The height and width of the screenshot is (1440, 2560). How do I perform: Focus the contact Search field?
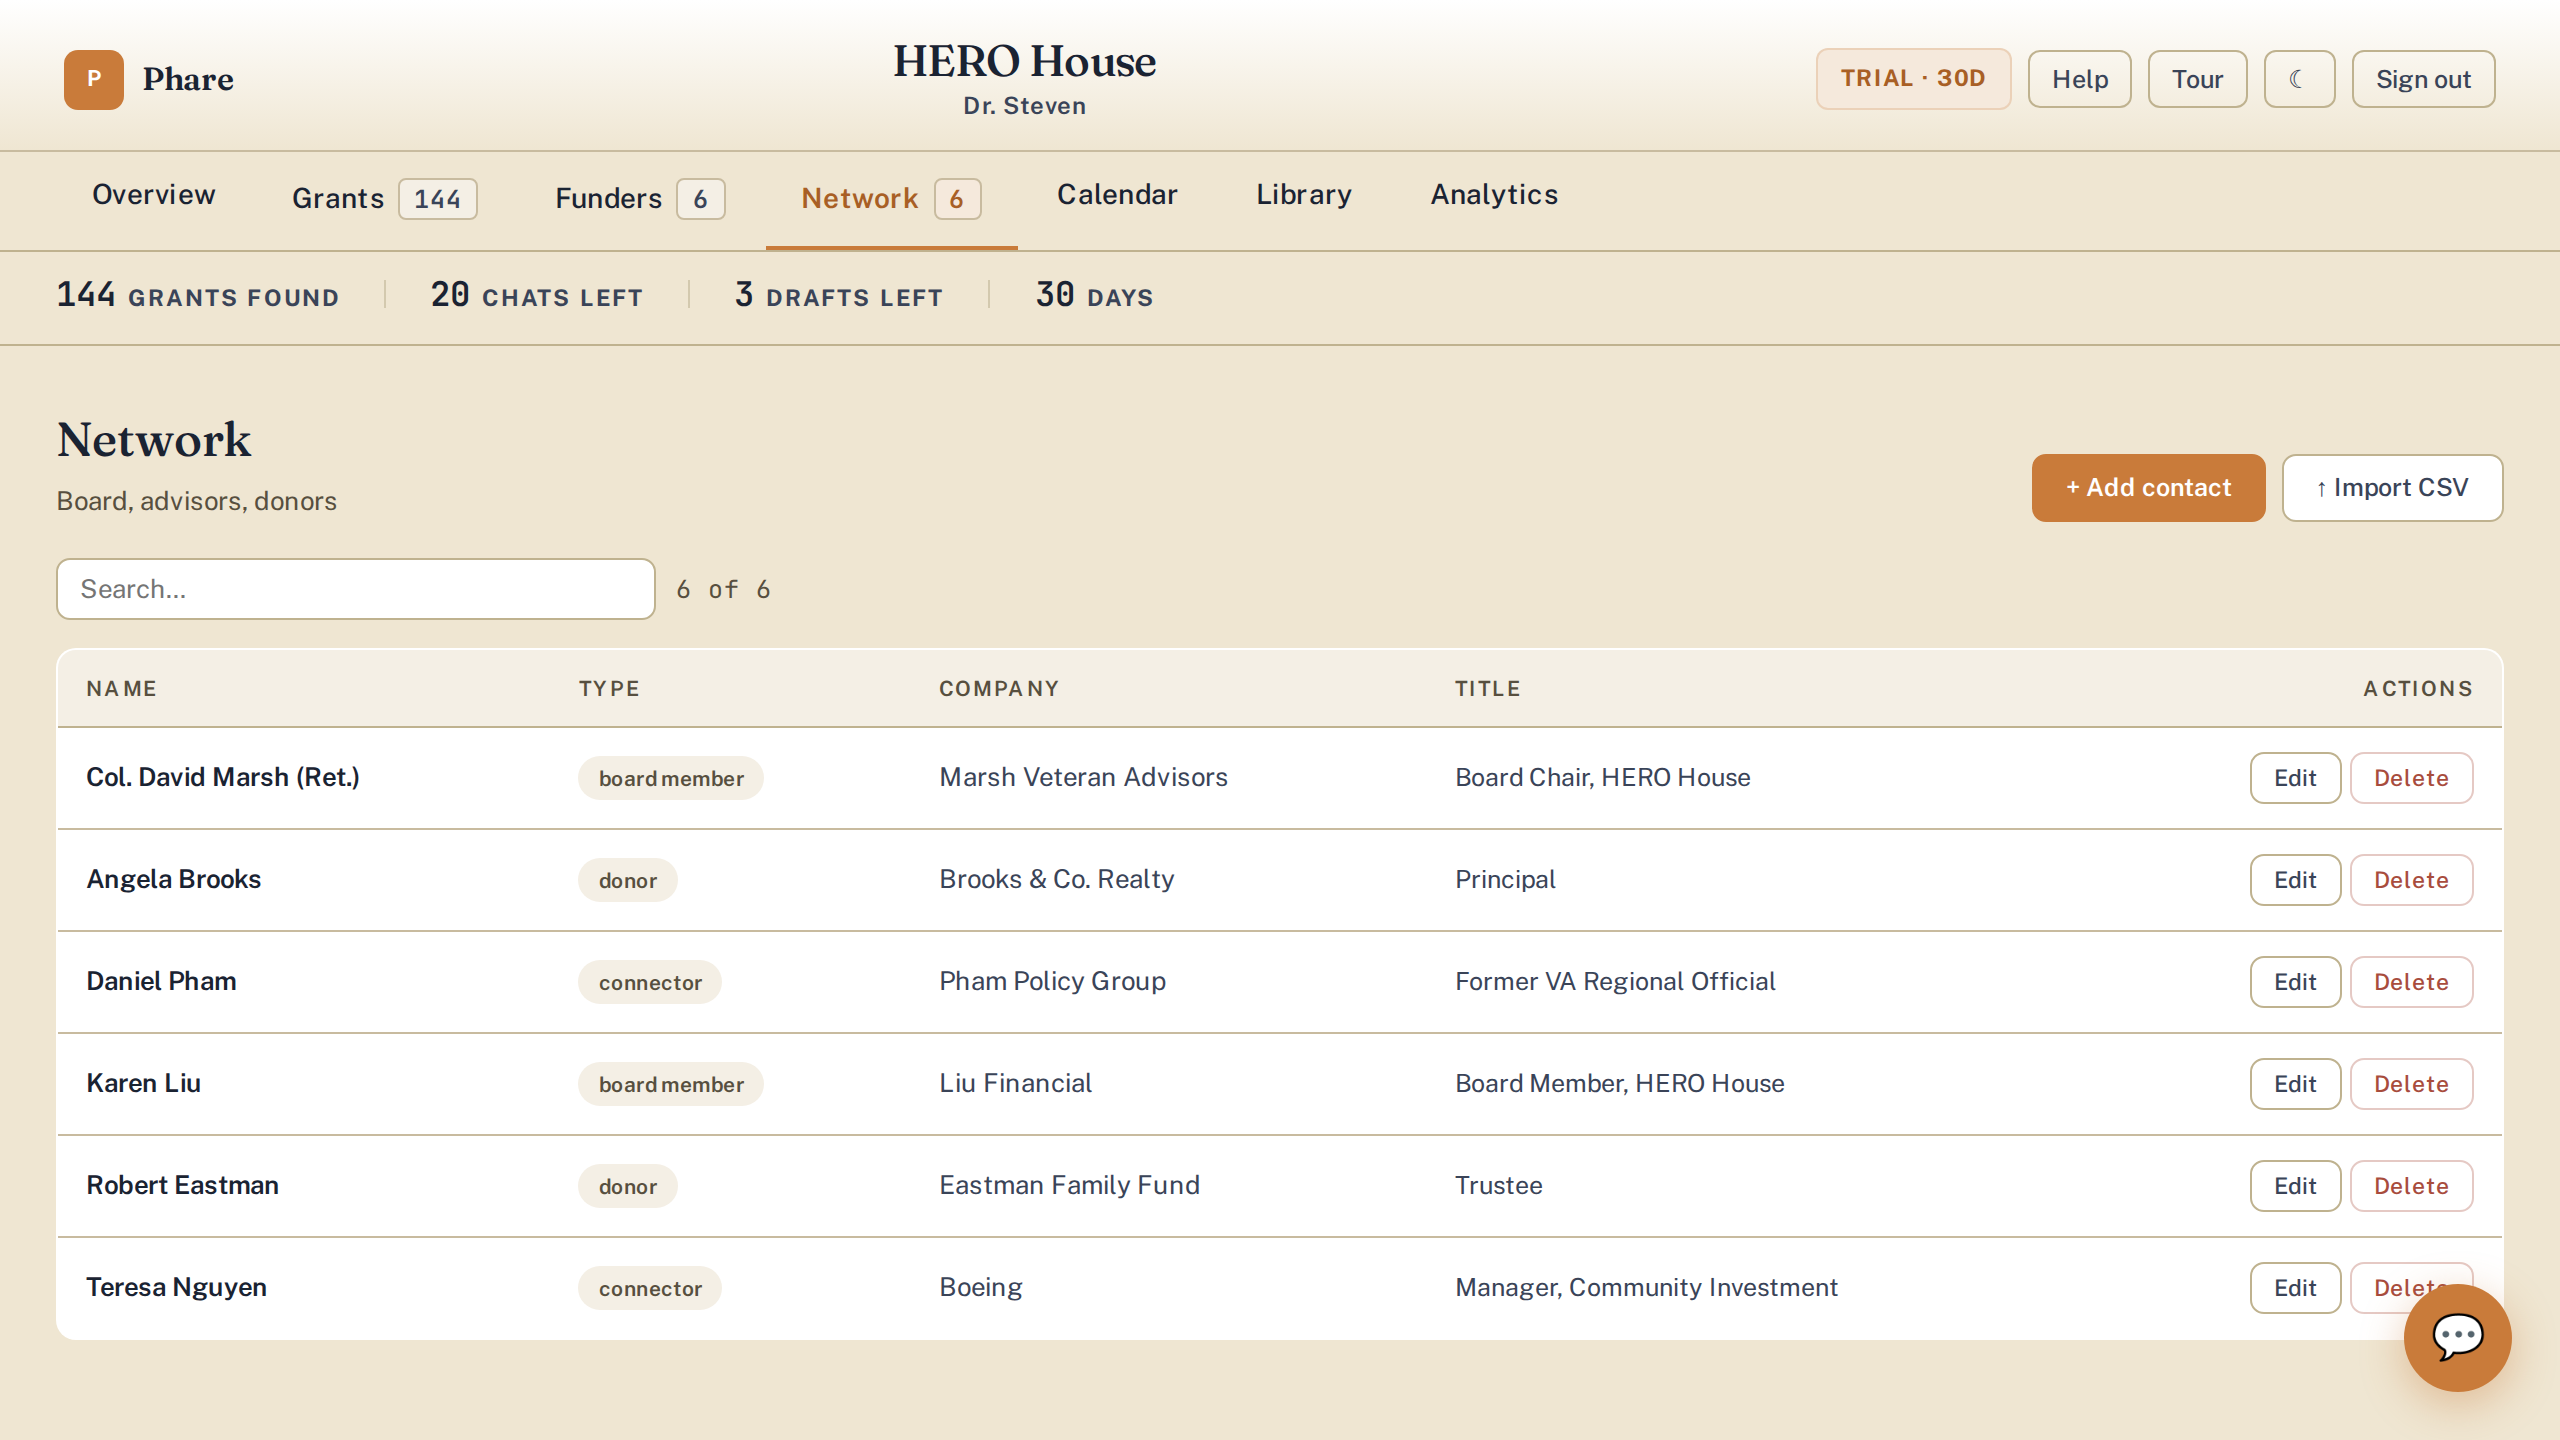tap(356, 589)
